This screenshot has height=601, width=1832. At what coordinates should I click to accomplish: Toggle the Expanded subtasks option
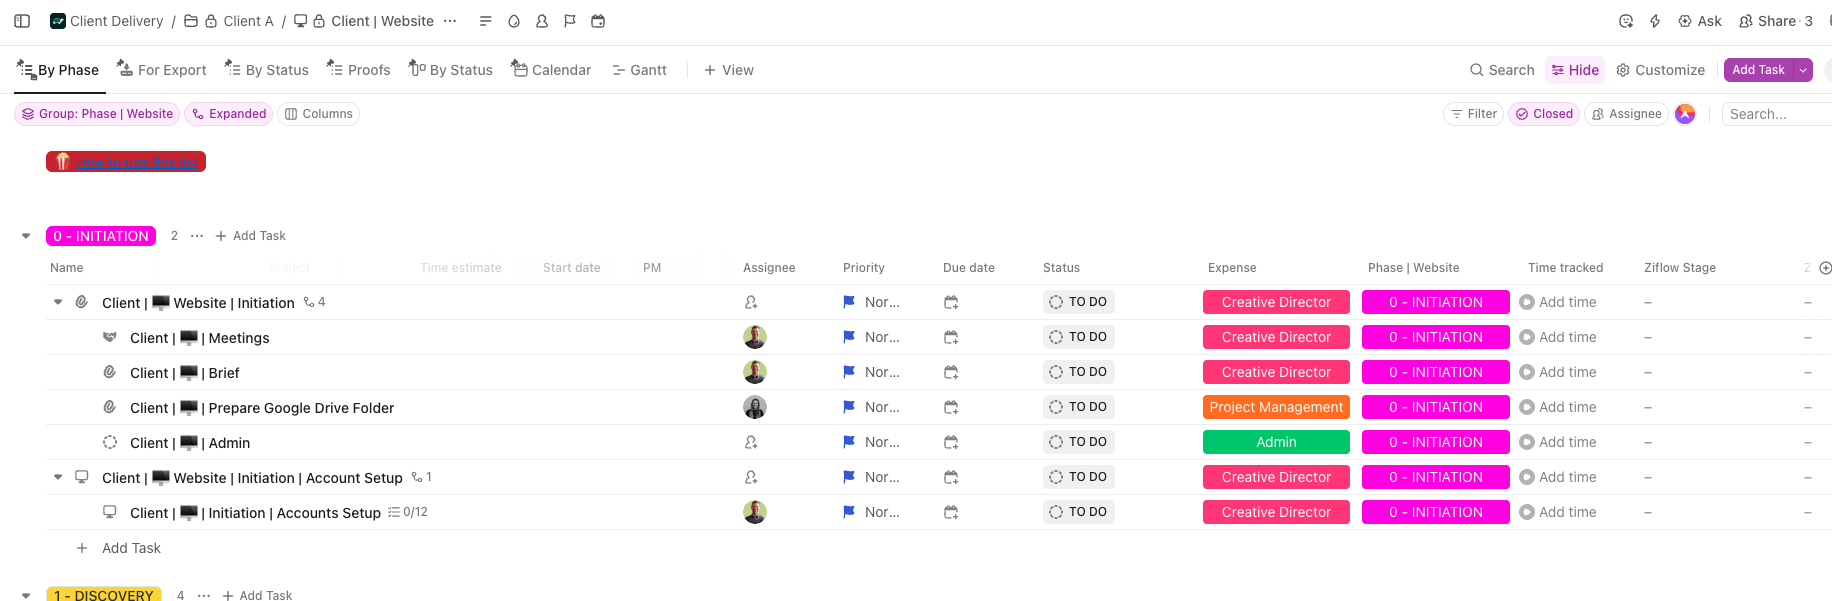tap(229, 114)
